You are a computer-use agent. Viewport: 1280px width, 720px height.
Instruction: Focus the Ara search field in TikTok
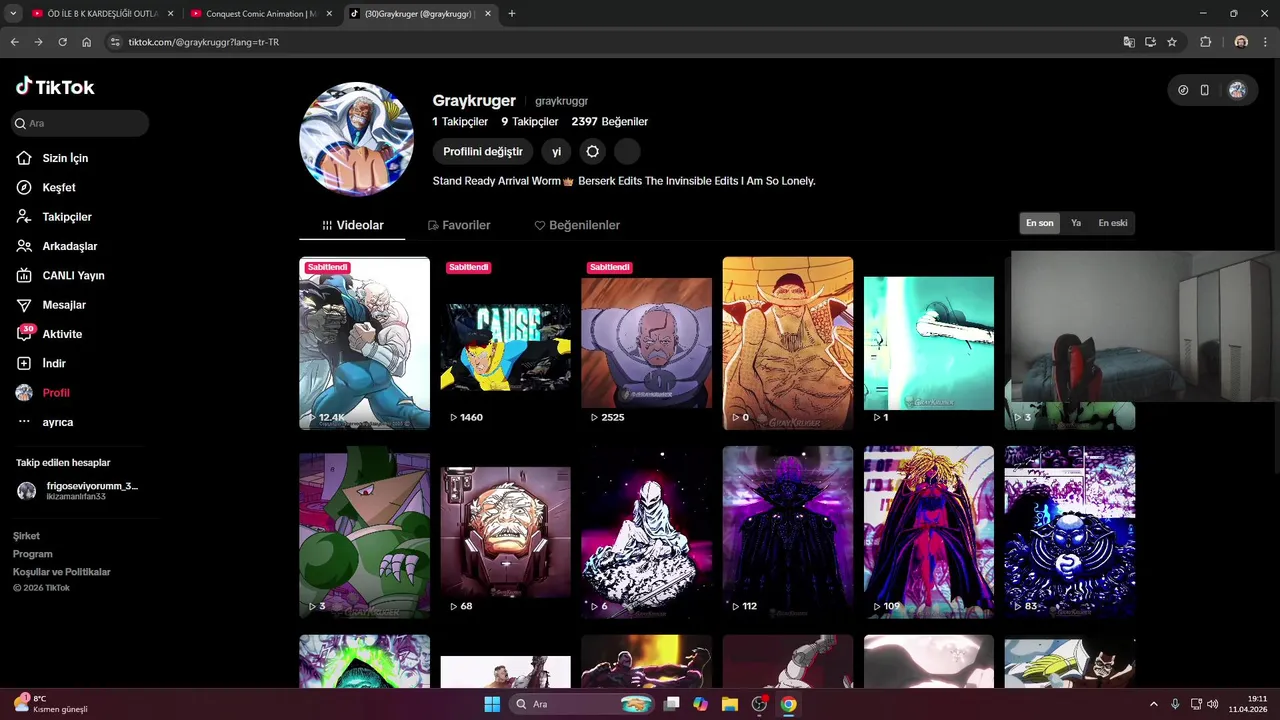[80, 123]
